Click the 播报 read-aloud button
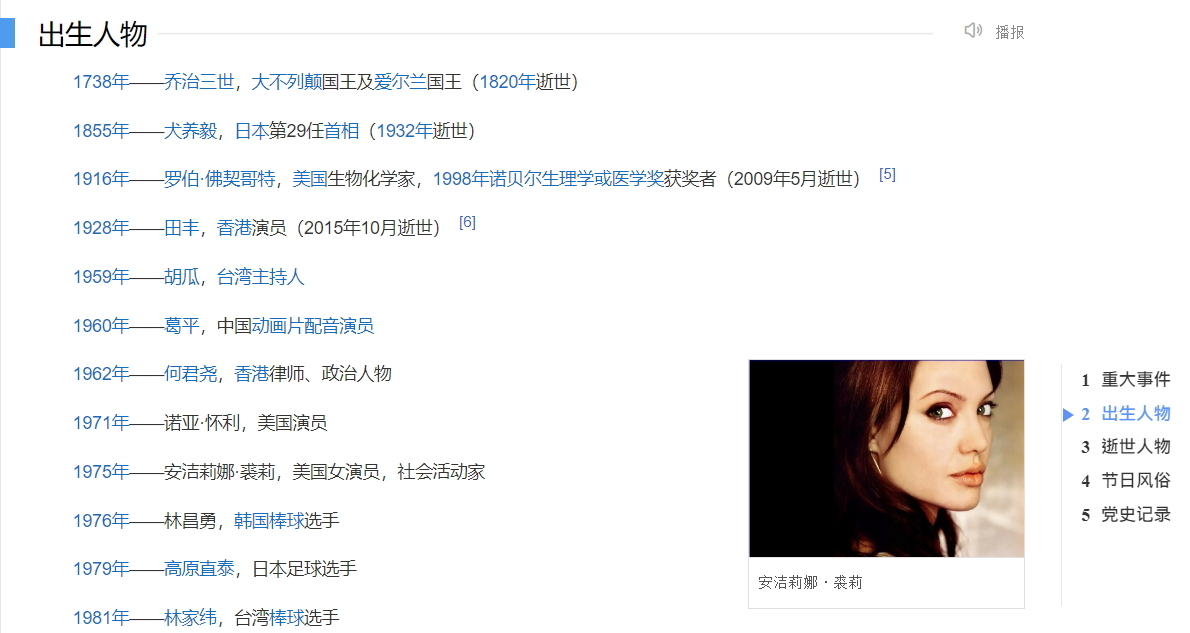1190x633 pixels. [1009, 32]
